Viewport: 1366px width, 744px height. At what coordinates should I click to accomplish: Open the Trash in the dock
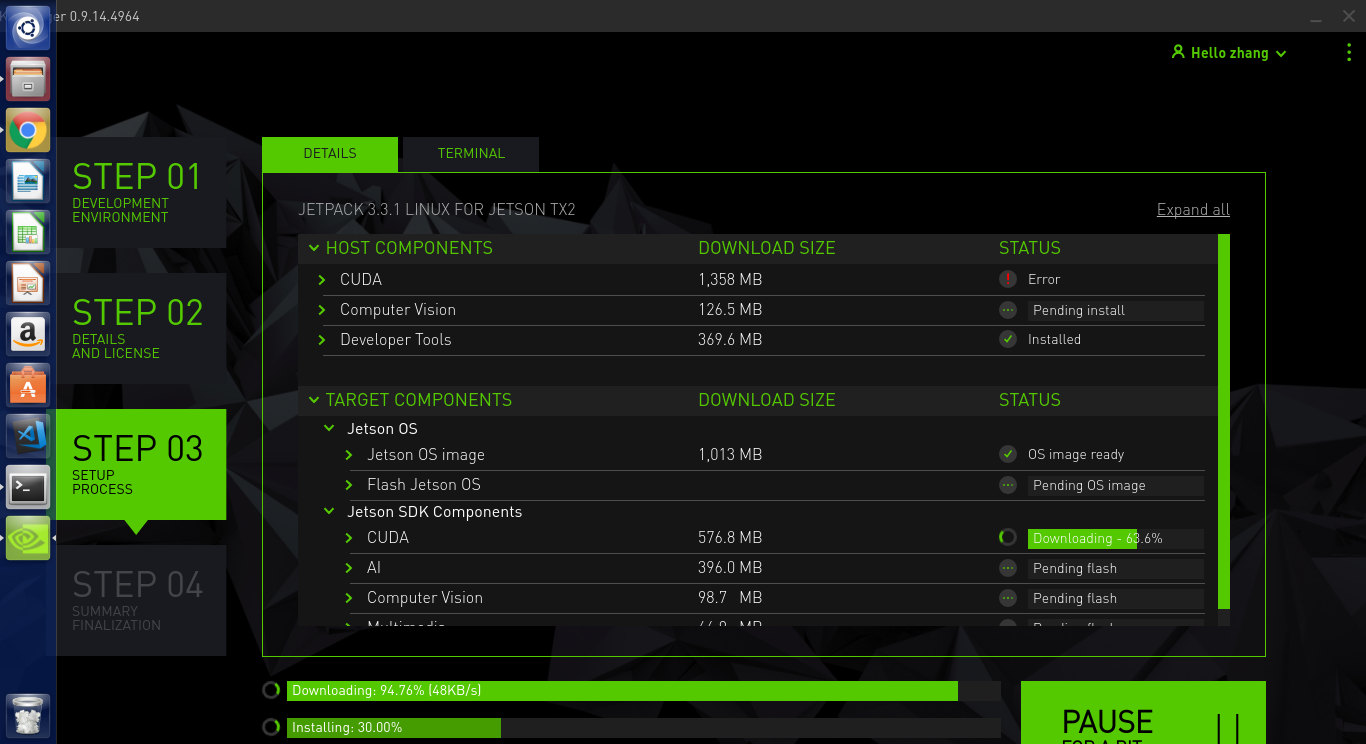28,714
